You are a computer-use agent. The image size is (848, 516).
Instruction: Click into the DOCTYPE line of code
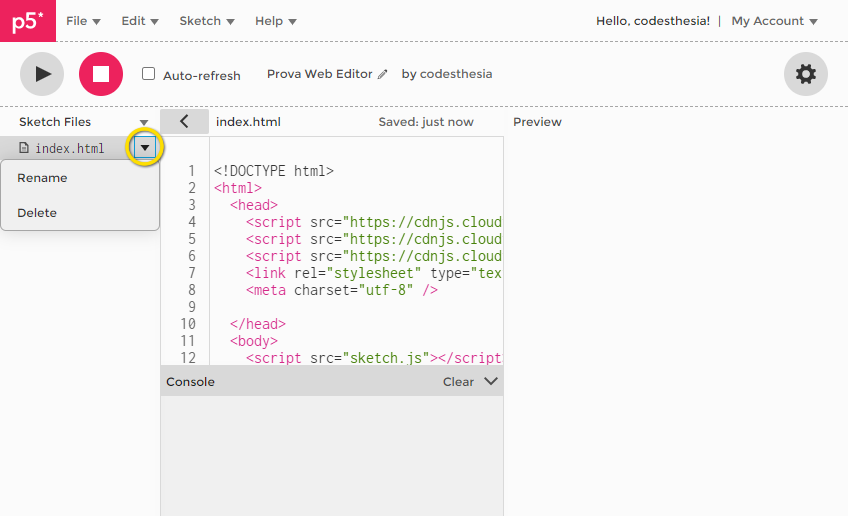tap(274, 171)
